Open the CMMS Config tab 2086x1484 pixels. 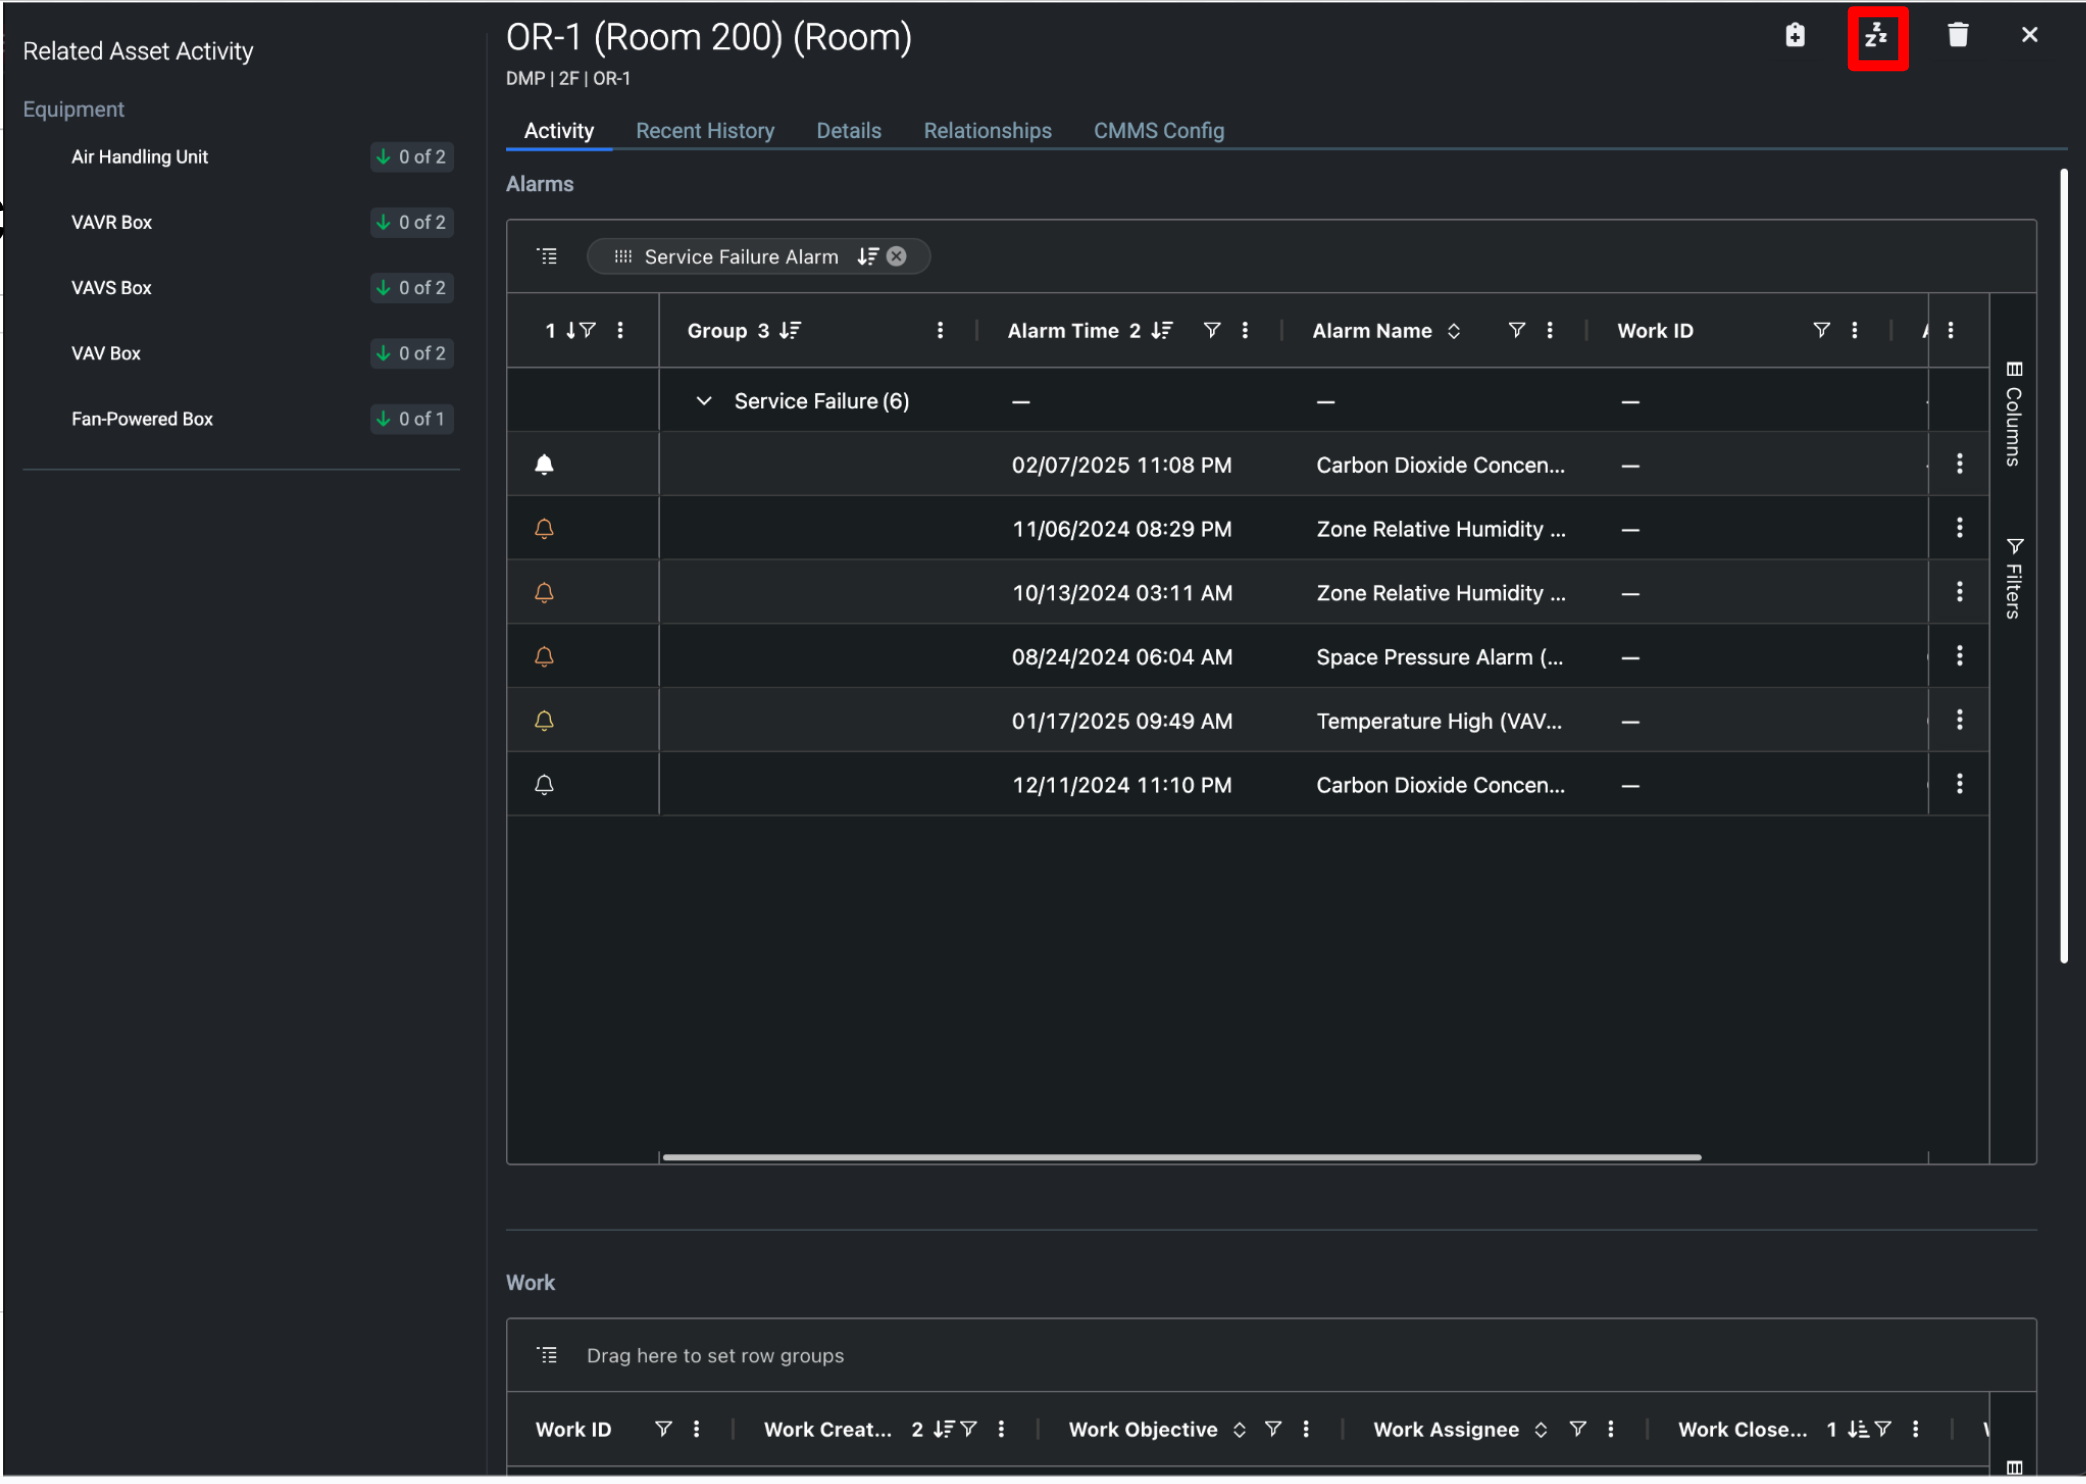tap(1158, 131)
